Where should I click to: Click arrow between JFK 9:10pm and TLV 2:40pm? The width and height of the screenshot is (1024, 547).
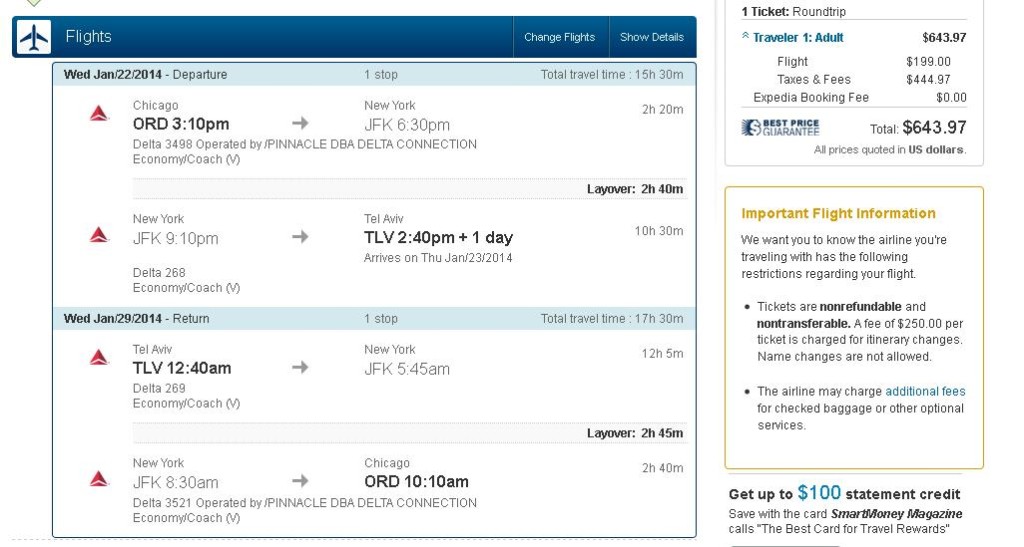300,237
